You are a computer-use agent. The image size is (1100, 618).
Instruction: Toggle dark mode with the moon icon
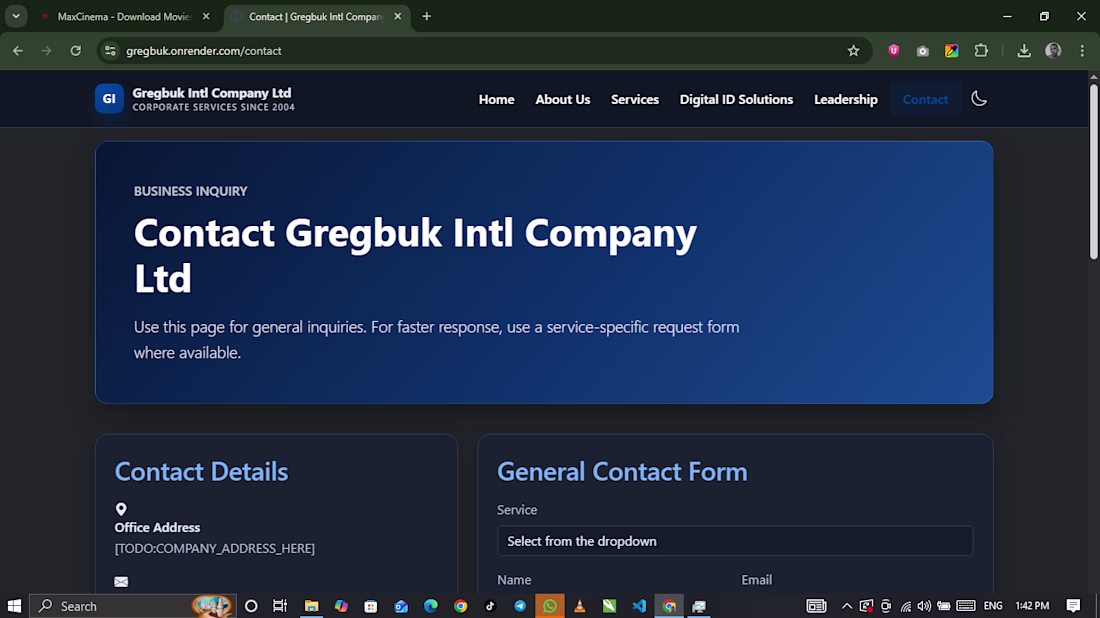coord(979,99)
